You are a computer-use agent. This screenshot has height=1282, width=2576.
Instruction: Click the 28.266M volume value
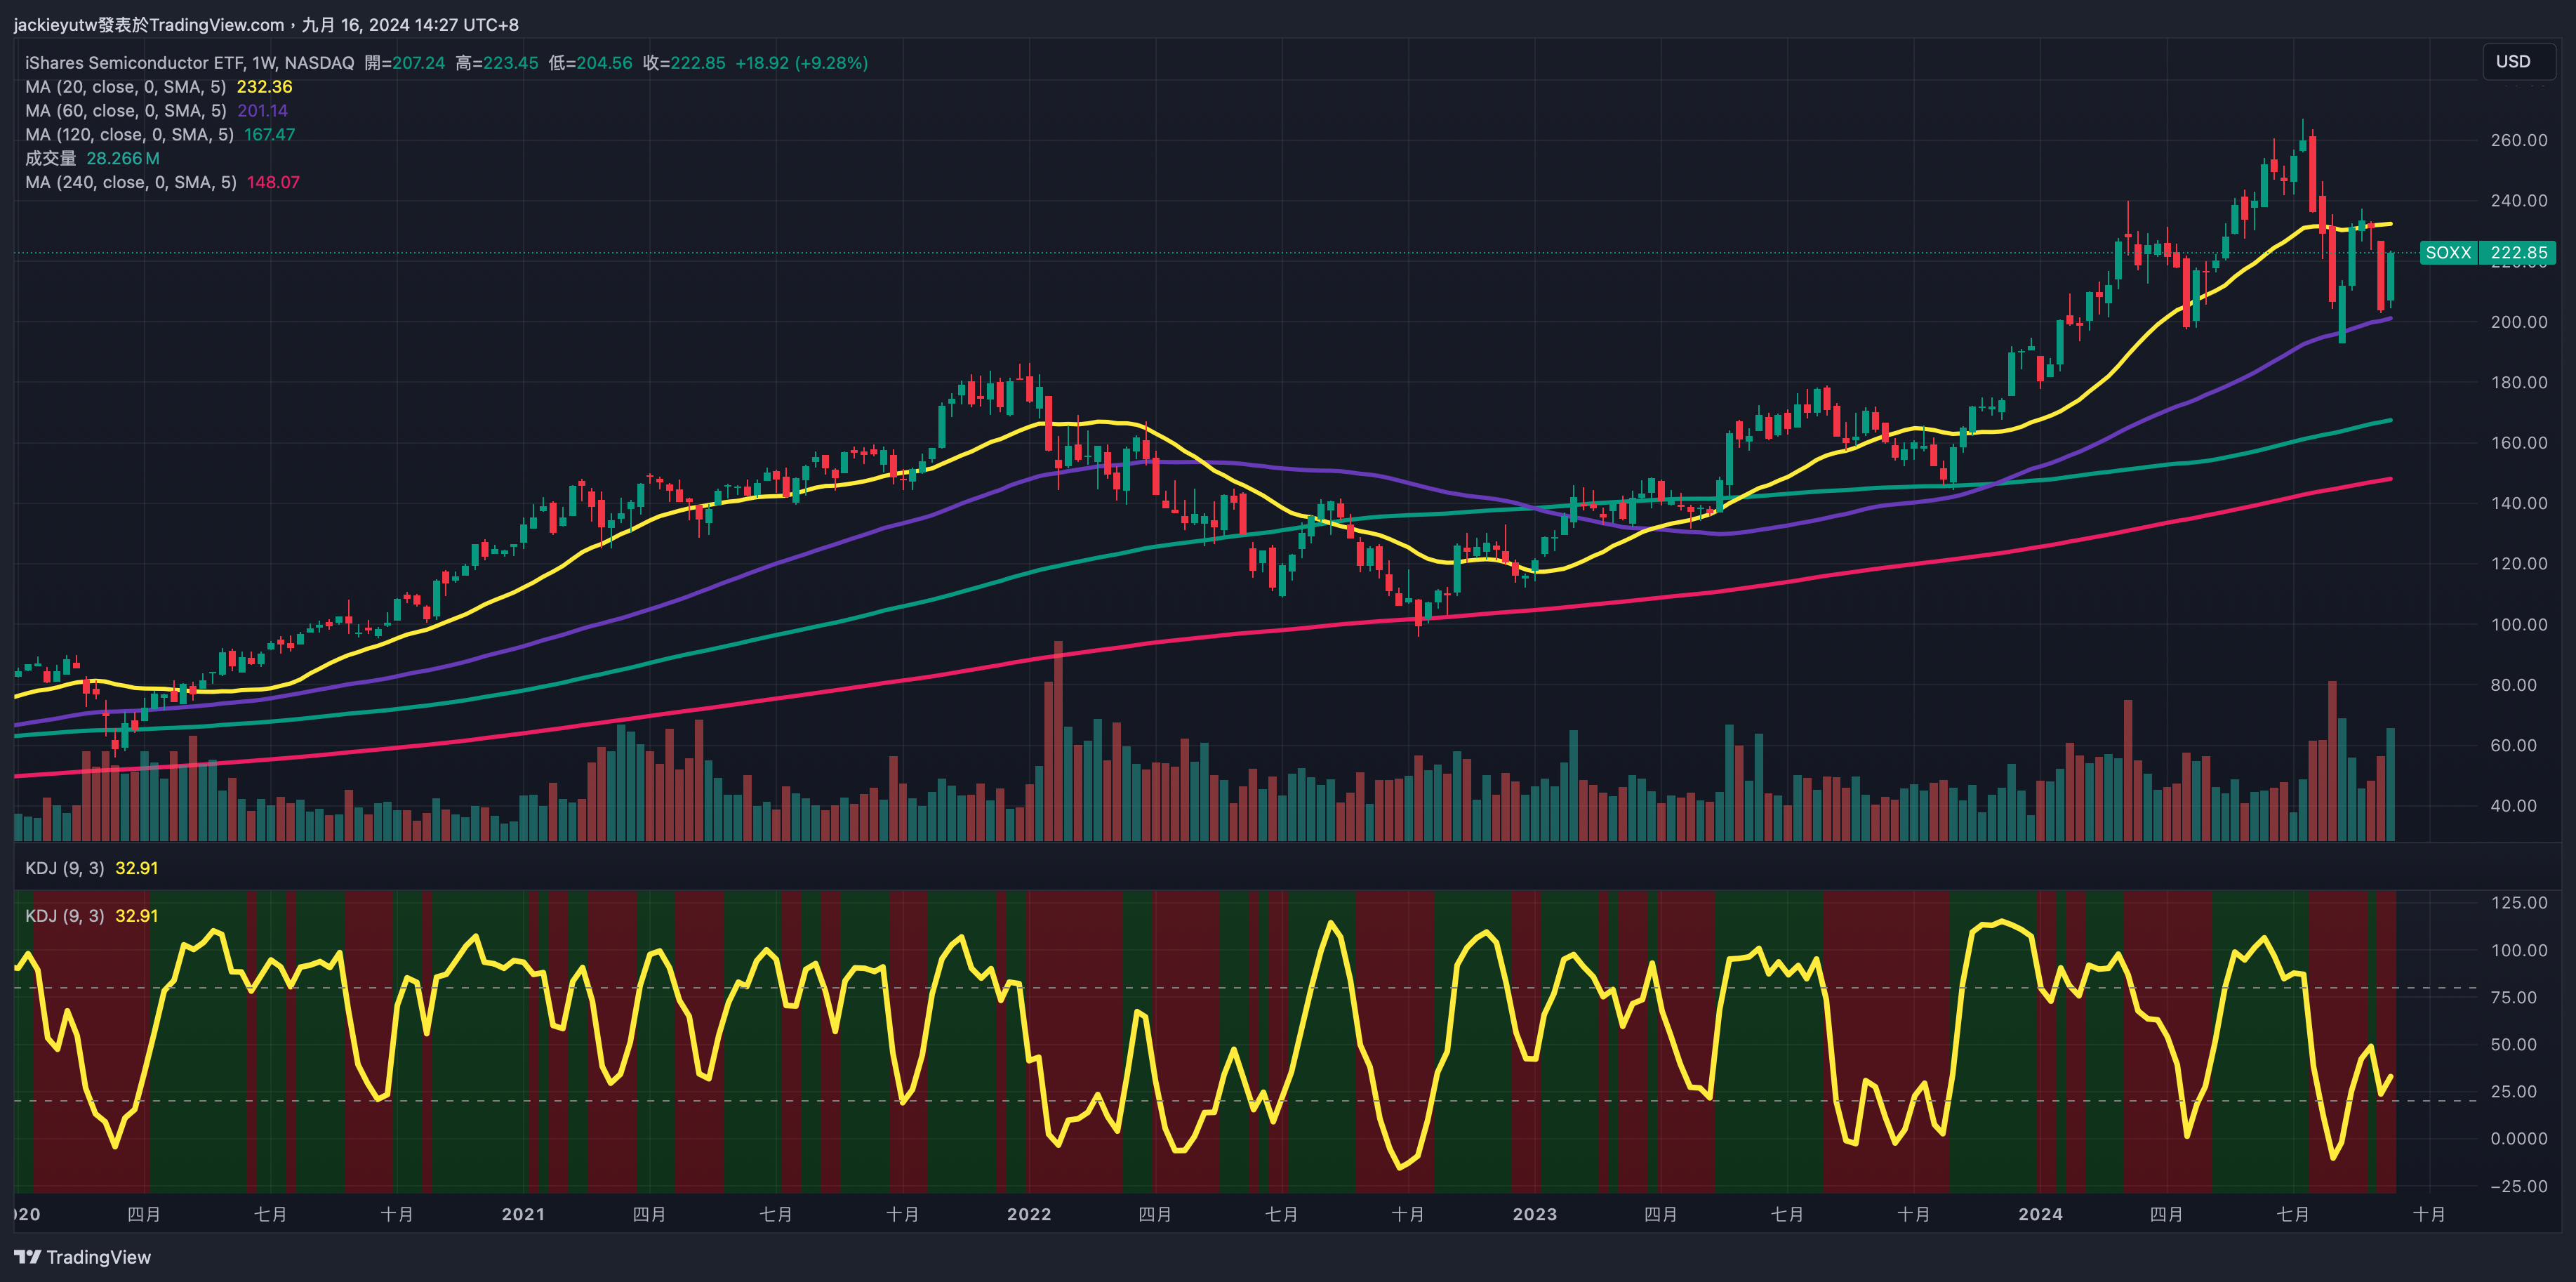tap(122, 158)
